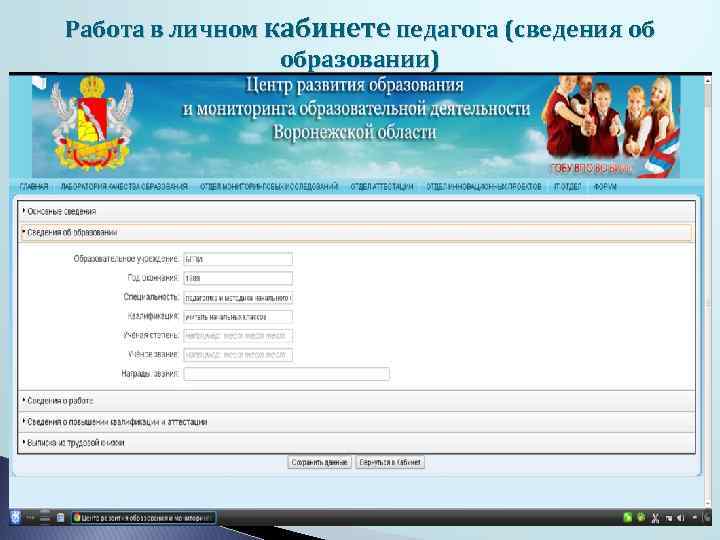Click the 'Специальность' input field
This screenshot has height=540, width=720.
pyautogui.click(x=238, y=298)
